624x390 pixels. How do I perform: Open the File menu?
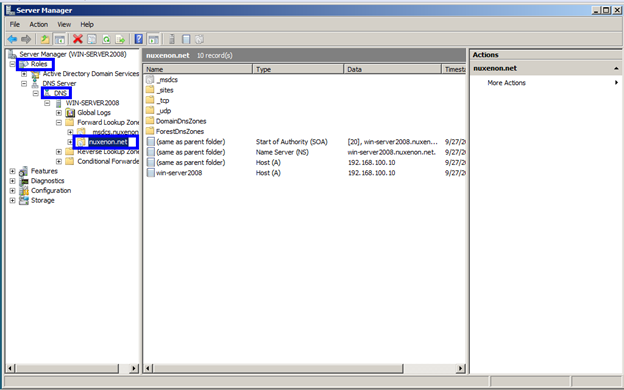15,24
